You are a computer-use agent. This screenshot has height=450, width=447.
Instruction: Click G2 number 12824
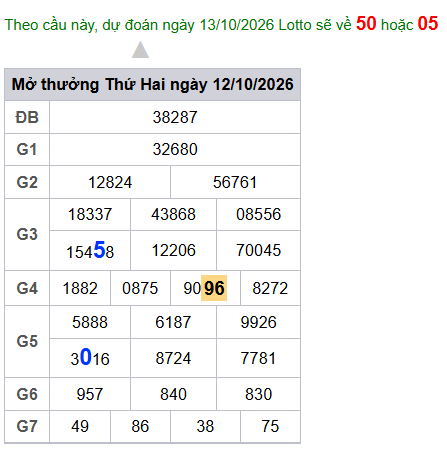tap(110, 182)
